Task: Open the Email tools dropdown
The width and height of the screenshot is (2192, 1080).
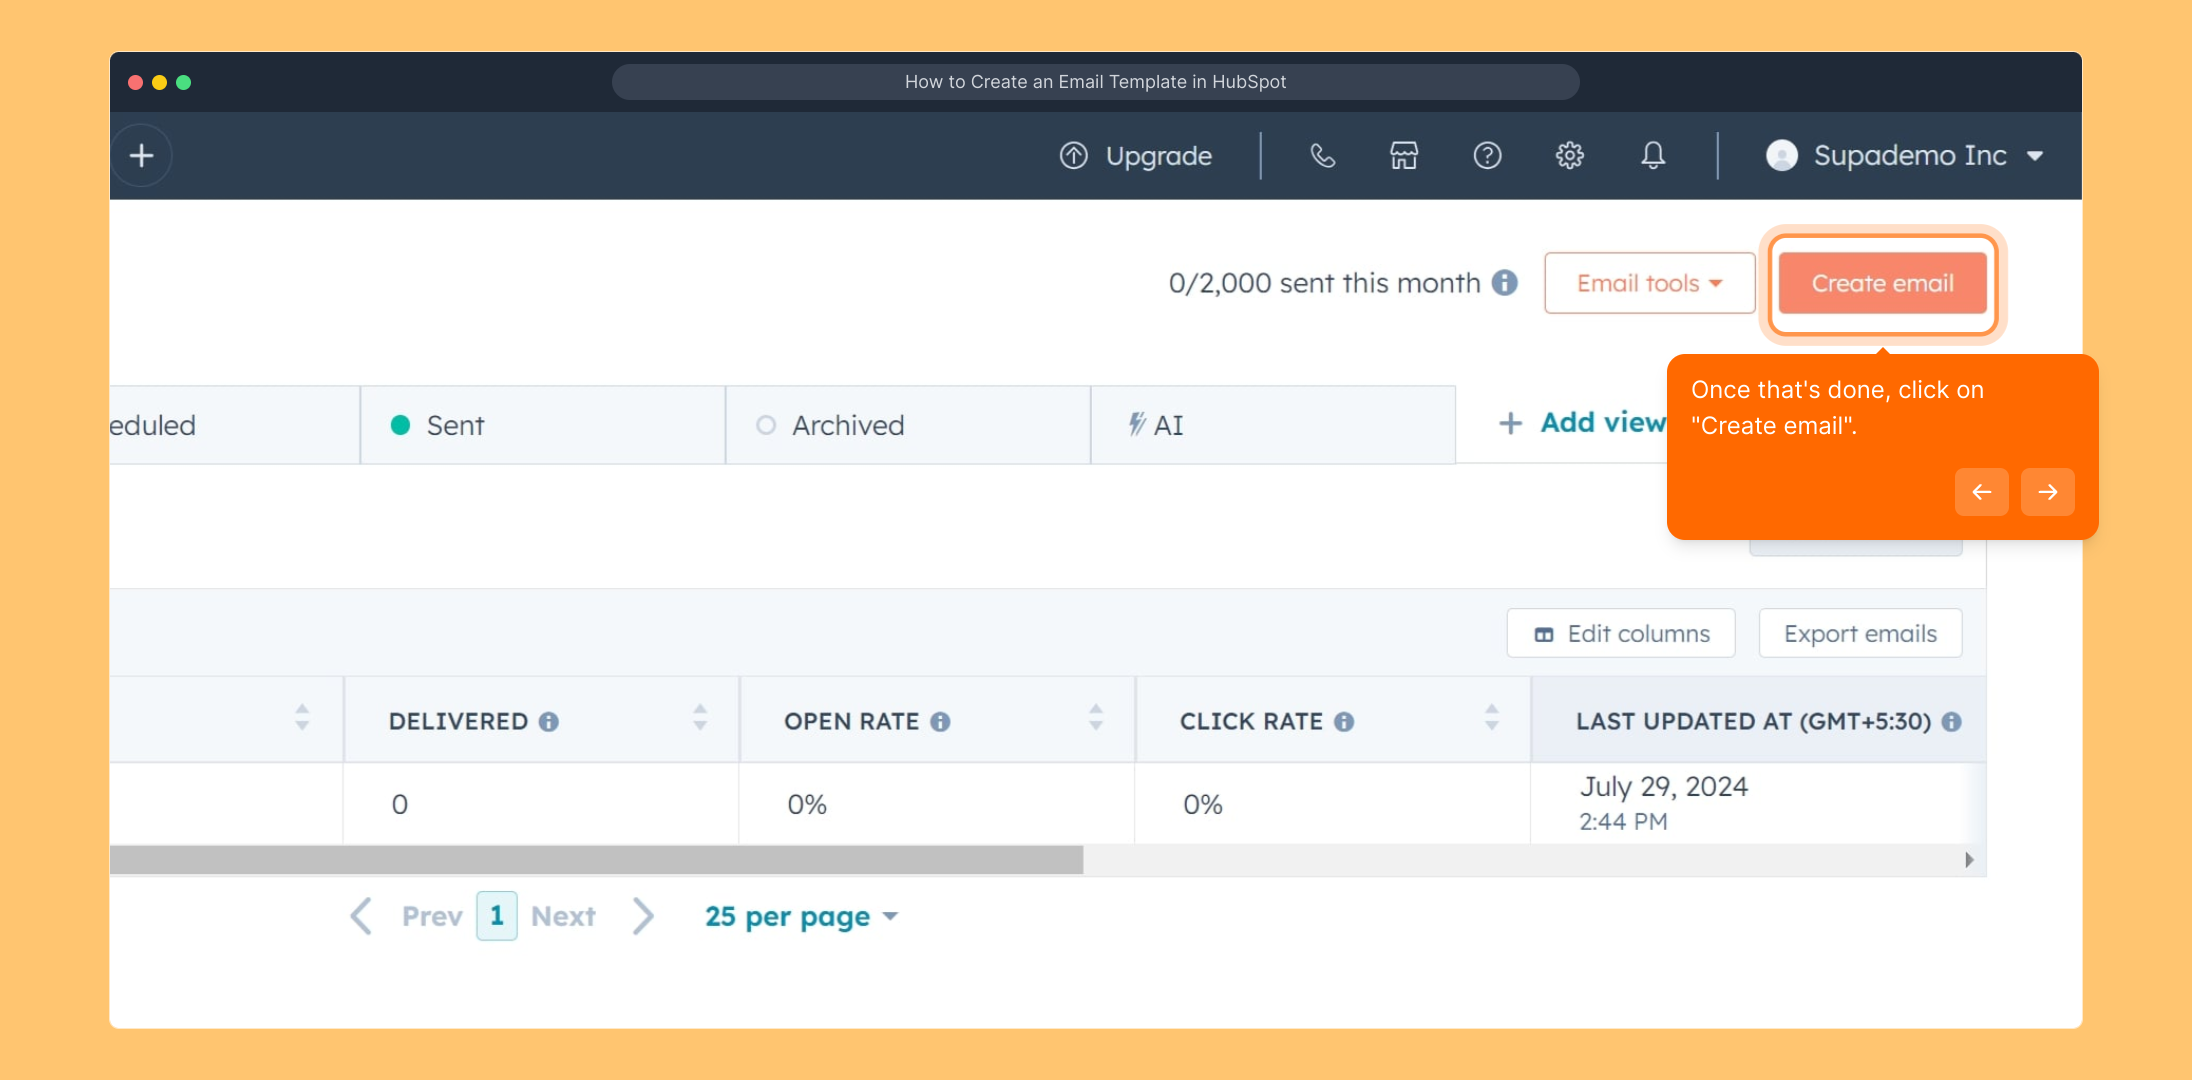Action: [x=1649, y=283]
